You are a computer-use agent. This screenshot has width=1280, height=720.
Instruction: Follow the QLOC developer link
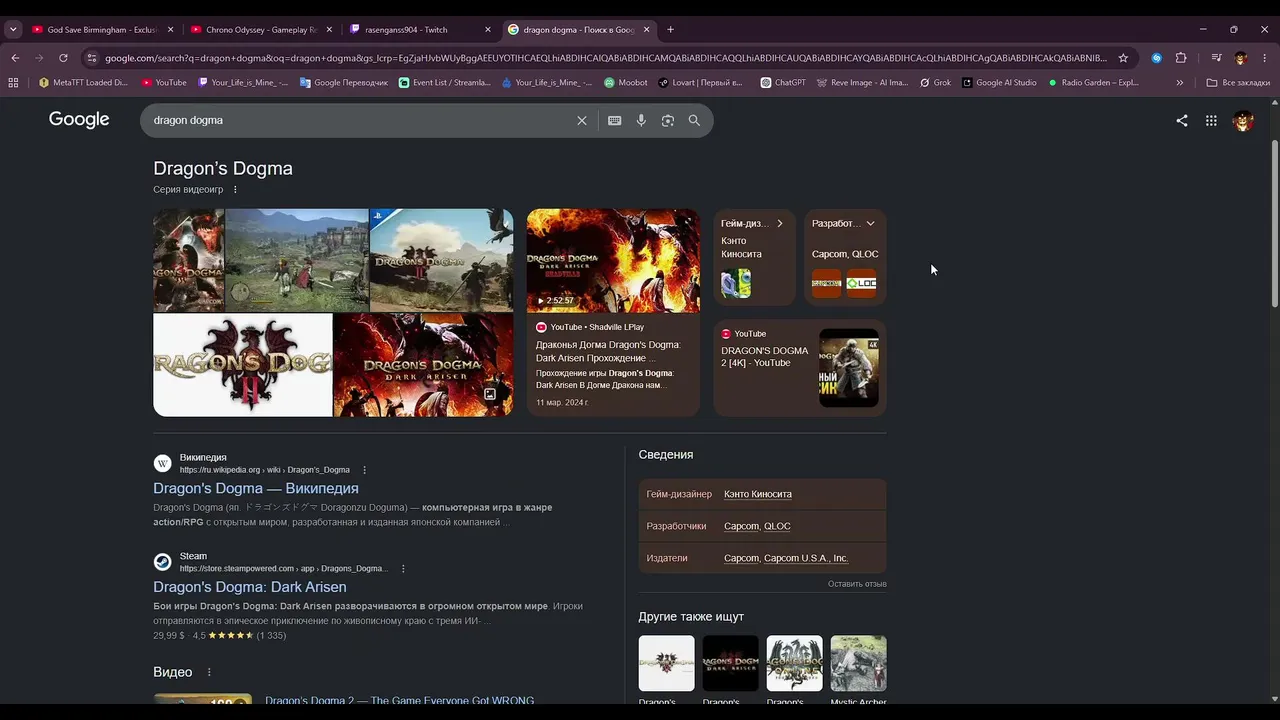tap(777, 527)
